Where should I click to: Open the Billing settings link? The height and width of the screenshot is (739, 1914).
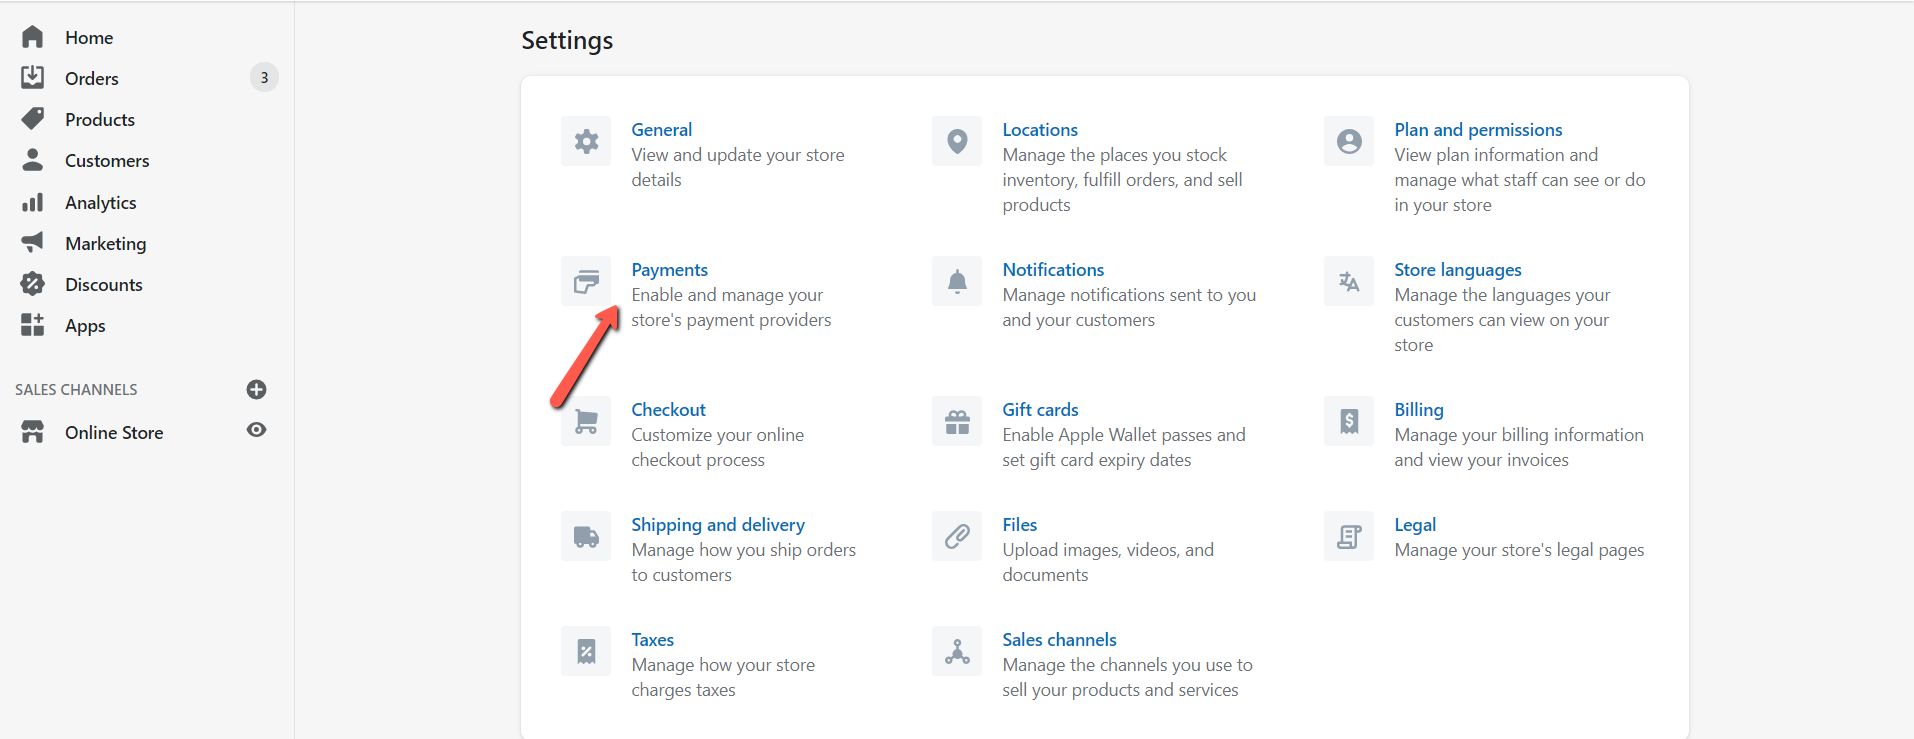(x=1418, y=410)
